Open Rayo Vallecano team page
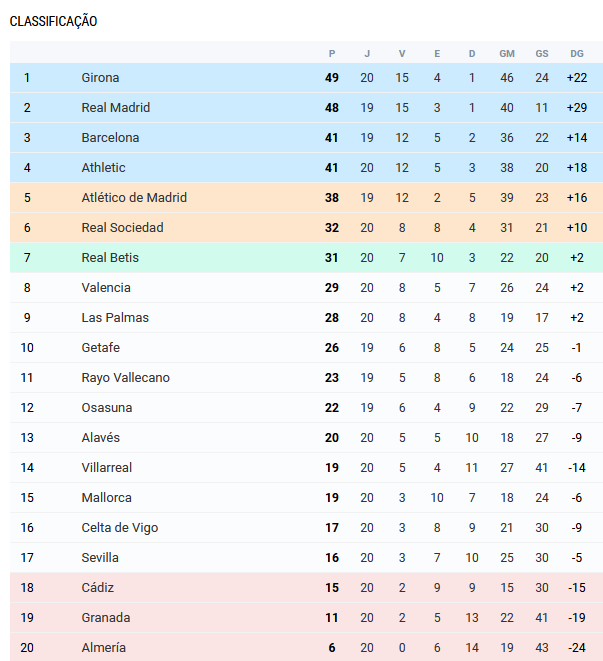The height and width of the screenshot is (661, 603). point(125,378)
